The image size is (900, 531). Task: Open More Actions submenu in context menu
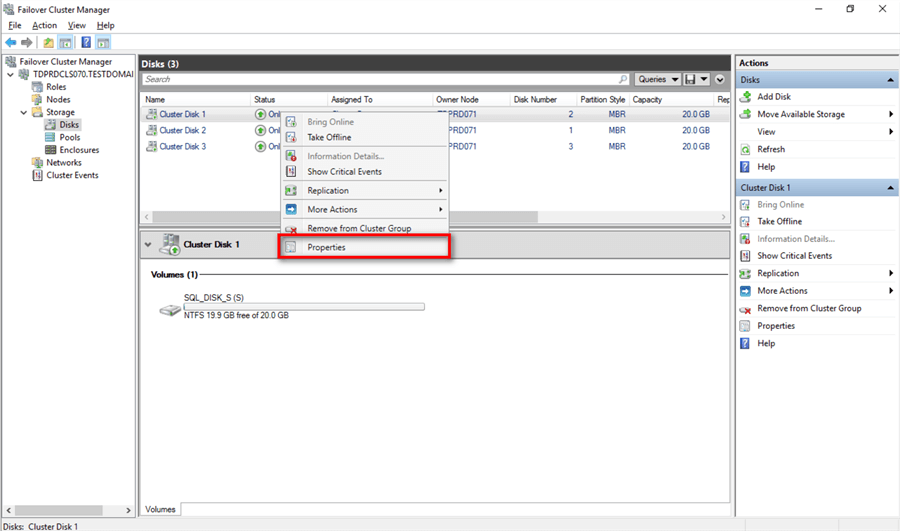click(x=332, y=209)
